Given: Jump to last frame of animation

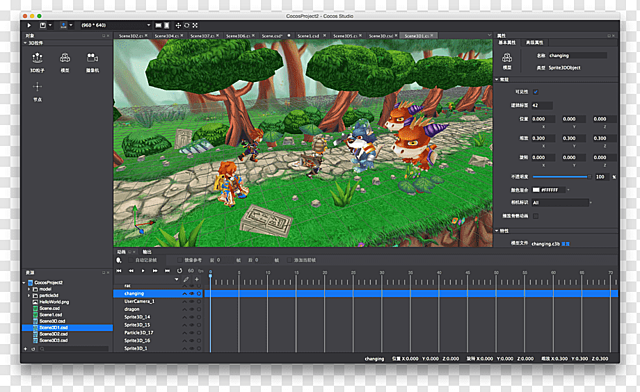Looking at the screenshot, I should tap(167, 271).
